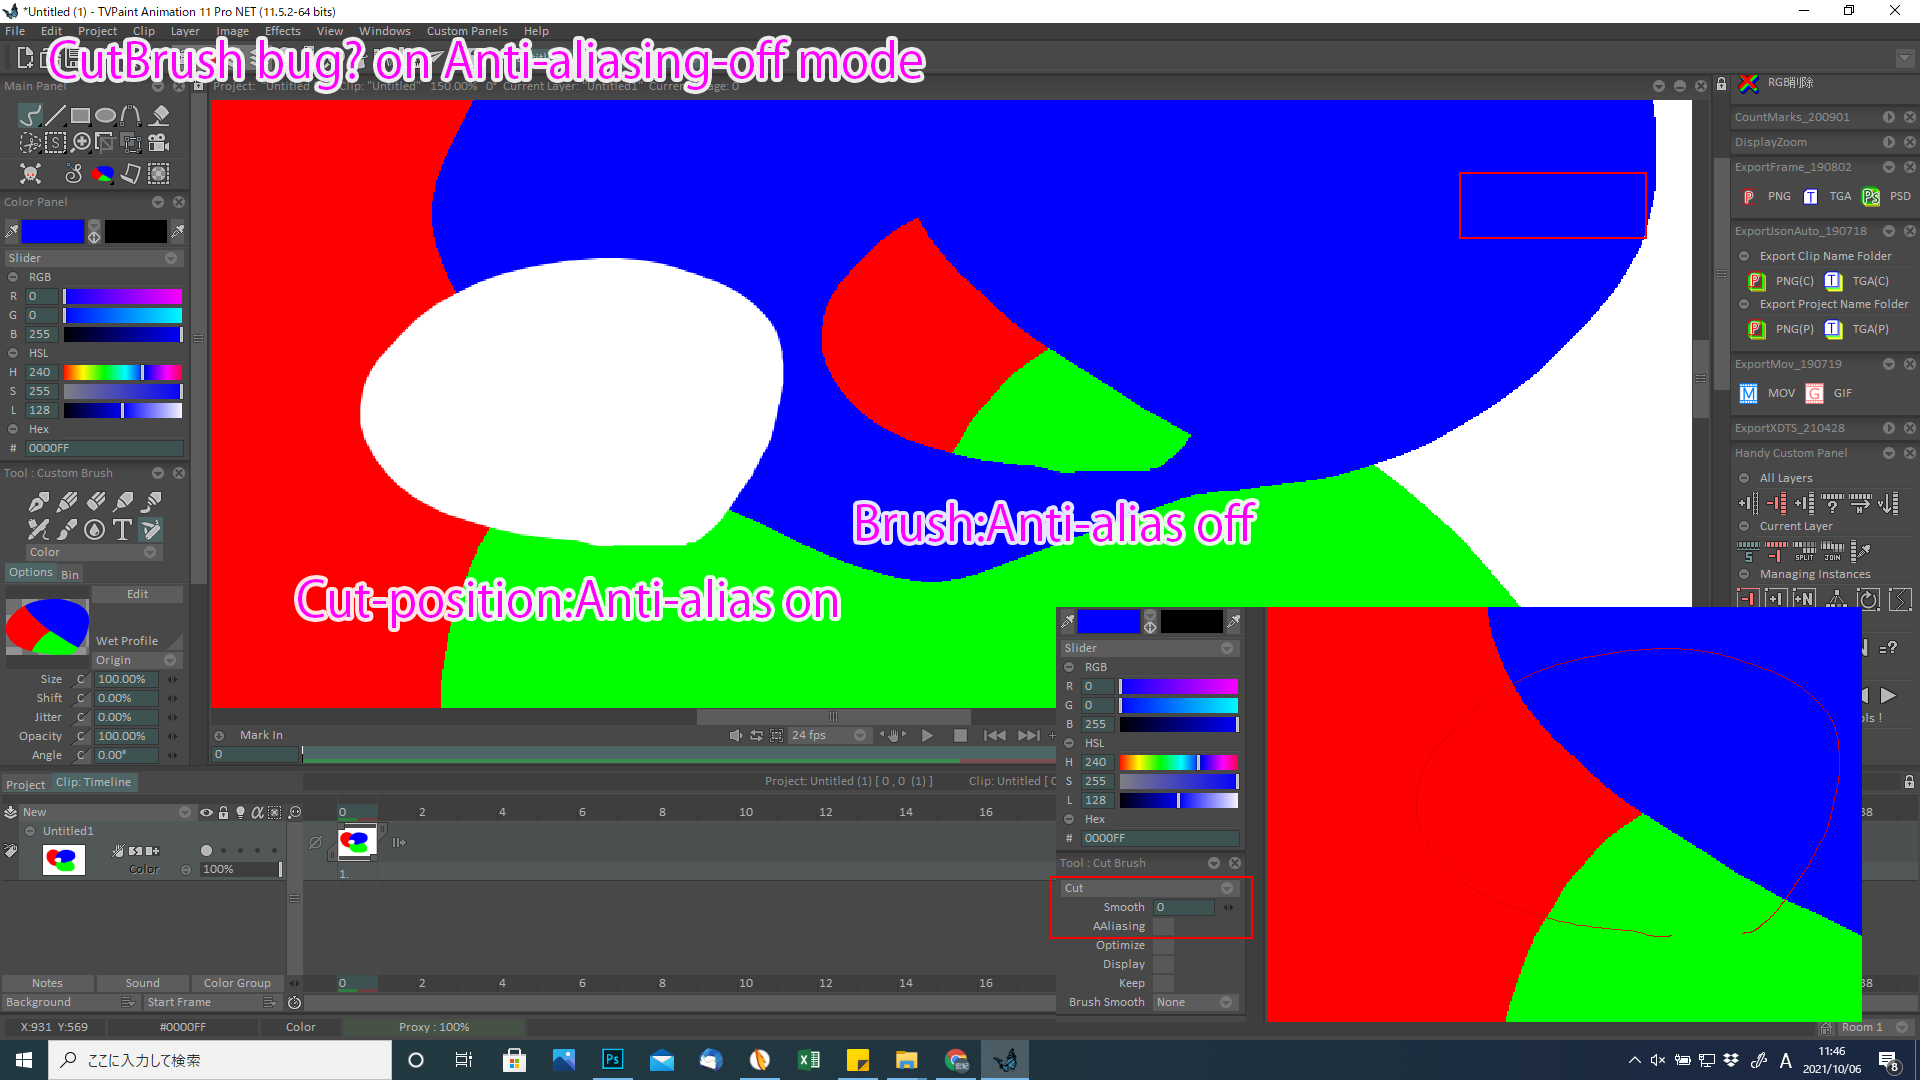
Task: Enable the Display checkbox
Action: [x=1163, y=964]
